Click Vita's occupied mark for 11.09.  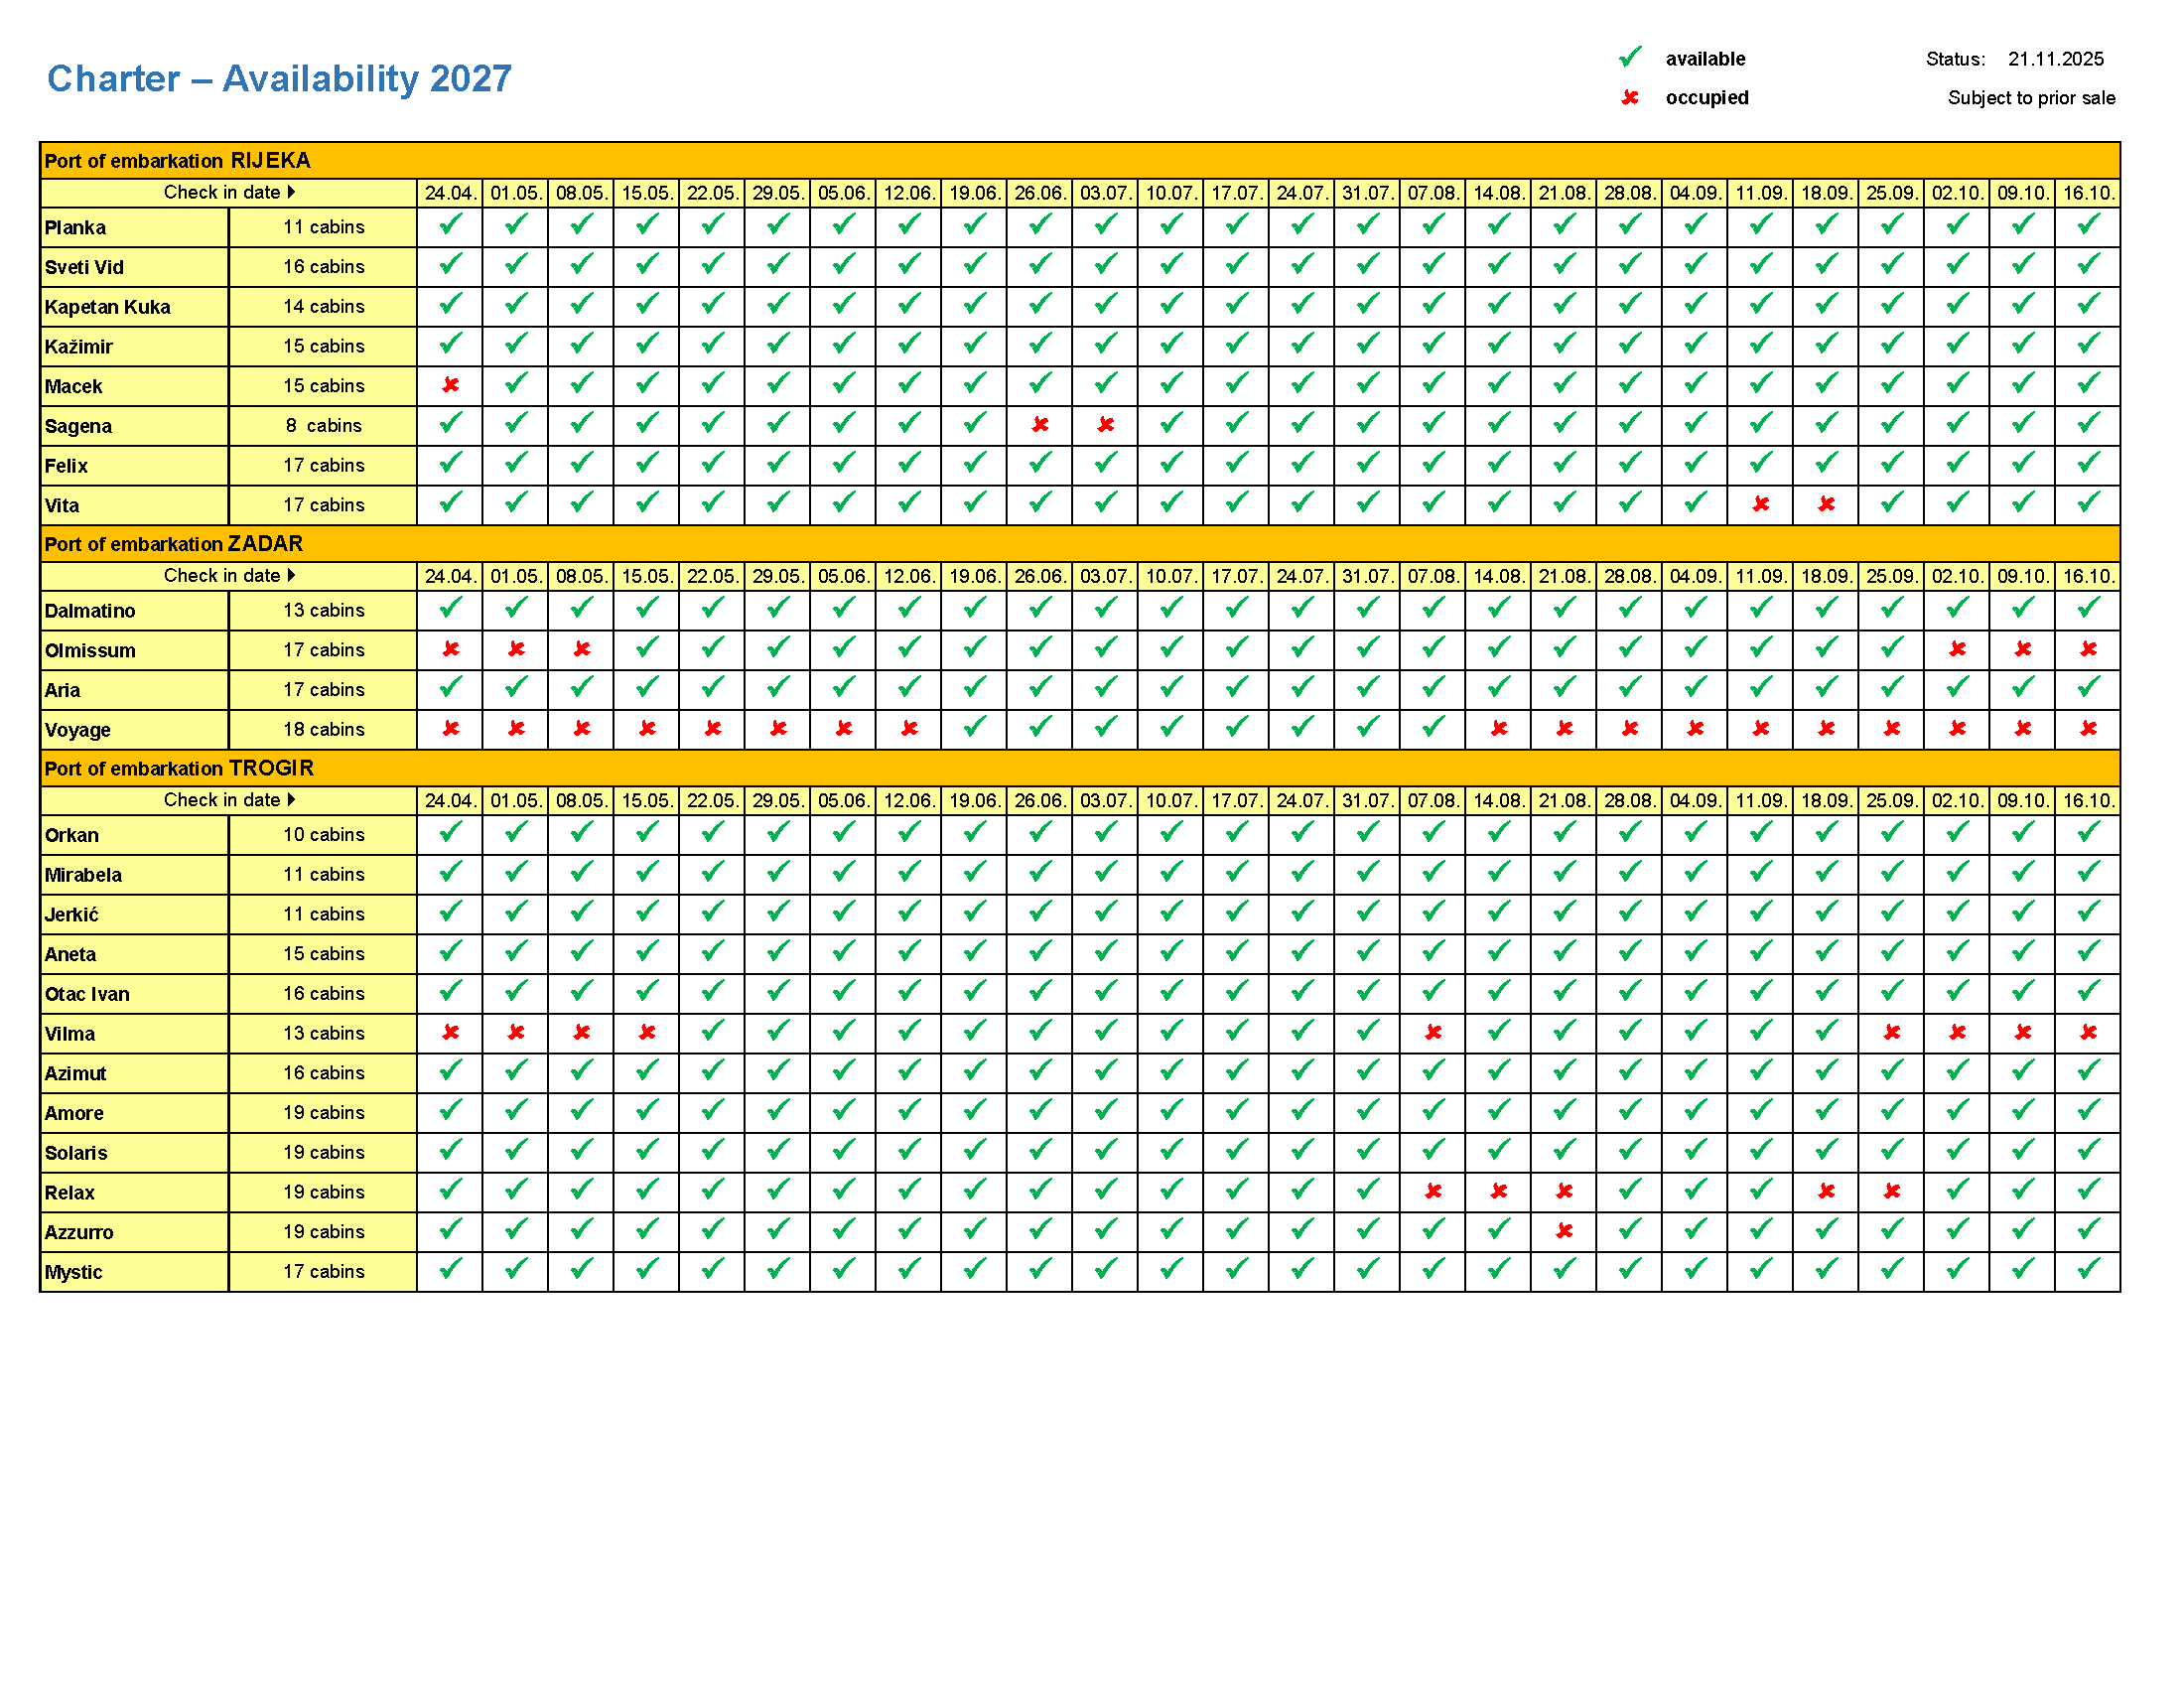click(x=1760, y=504)
